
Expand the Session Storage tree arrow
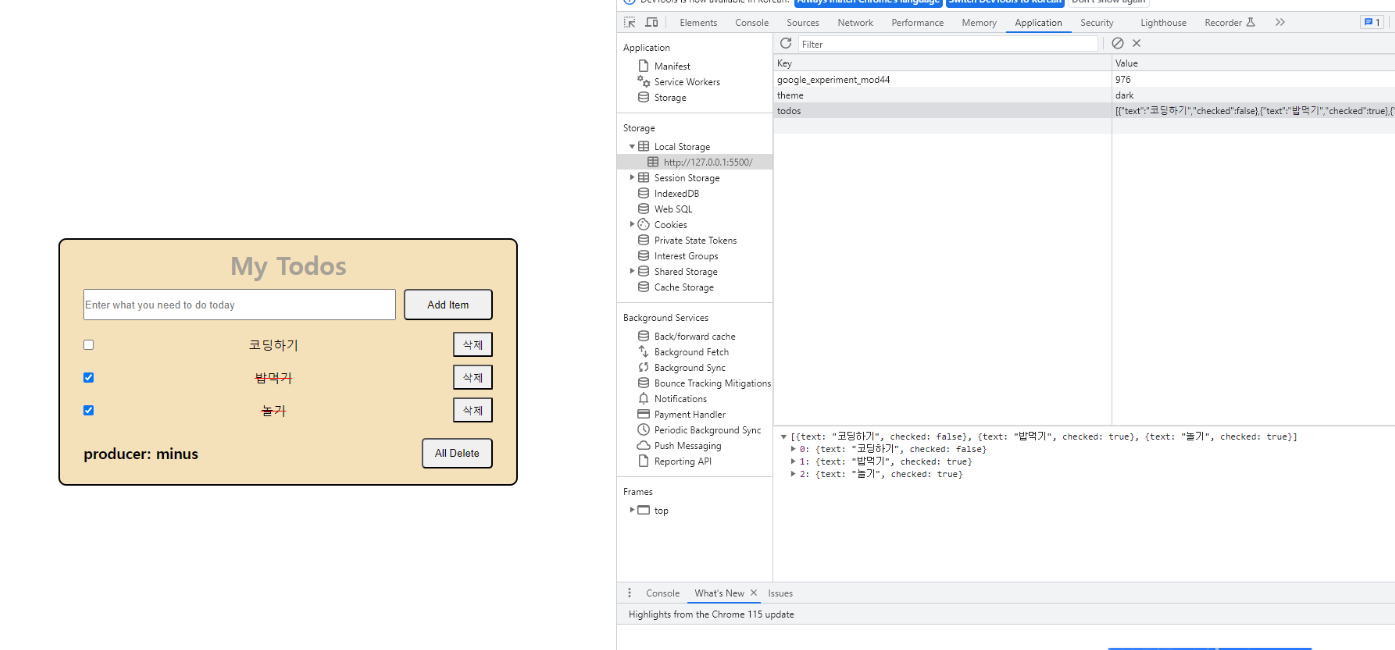[x=632, y=178]
